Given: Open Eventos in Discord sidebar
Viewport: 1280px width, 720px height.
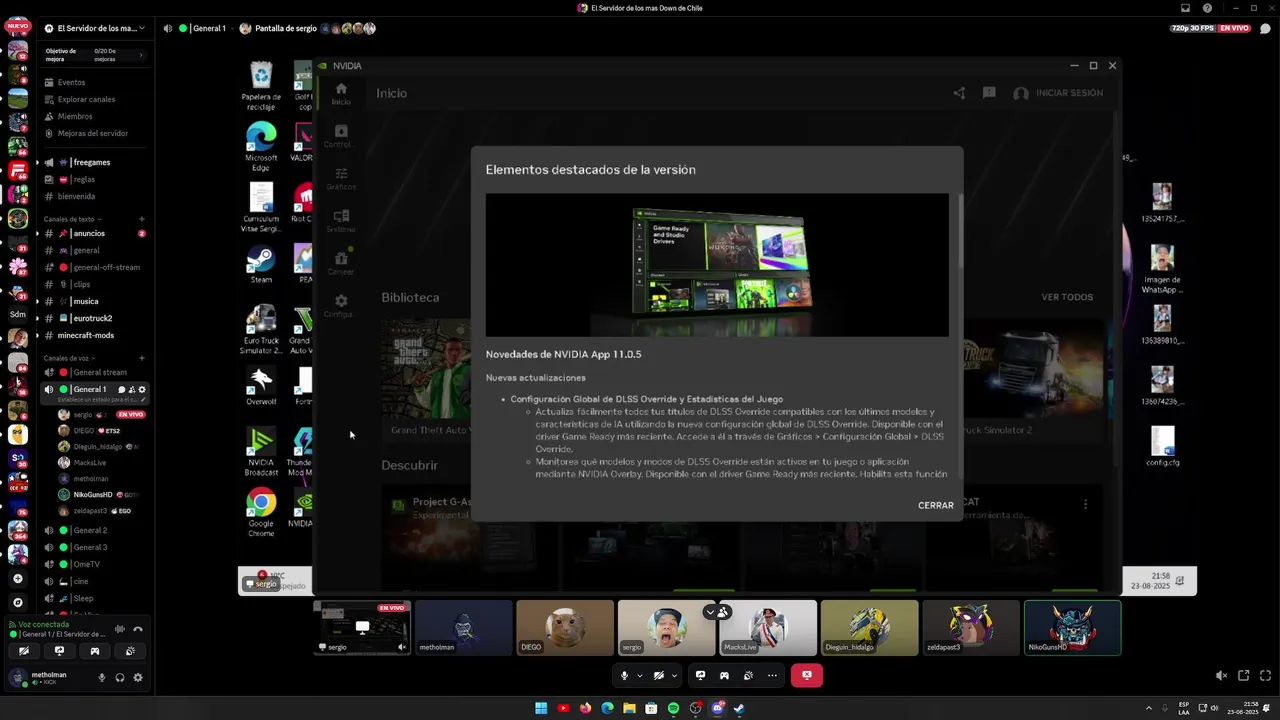Looking at the screenshot, I should tap(94, 82).
